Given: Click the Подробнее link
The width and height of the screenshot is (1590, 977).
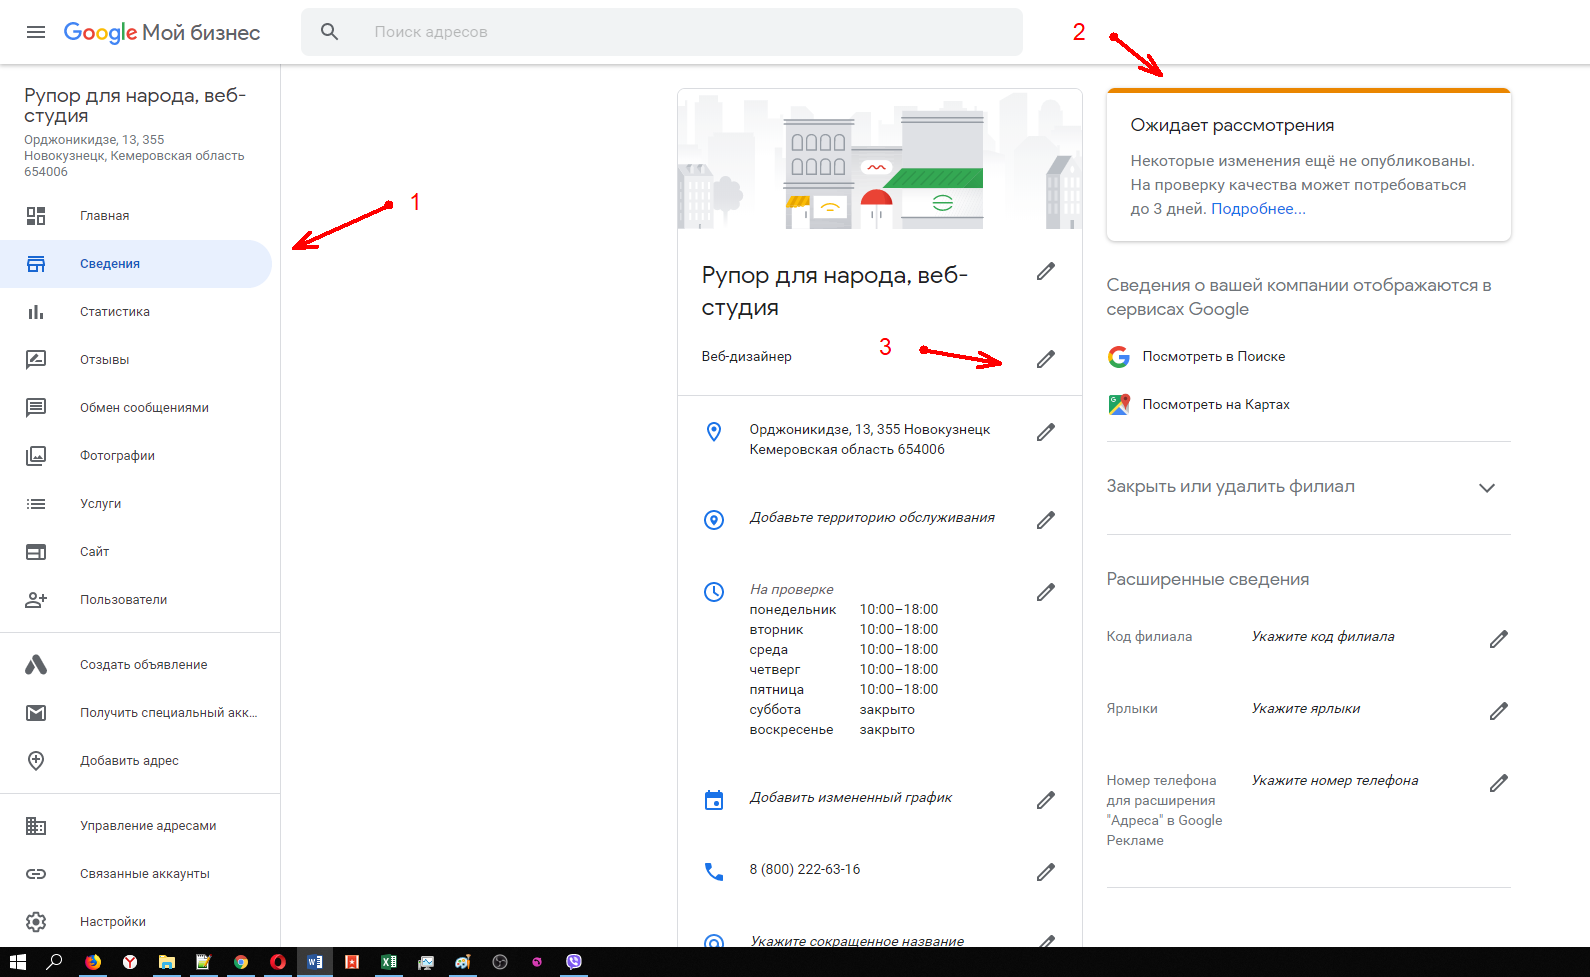Looking at the screenshot, I should point(1258,209).
